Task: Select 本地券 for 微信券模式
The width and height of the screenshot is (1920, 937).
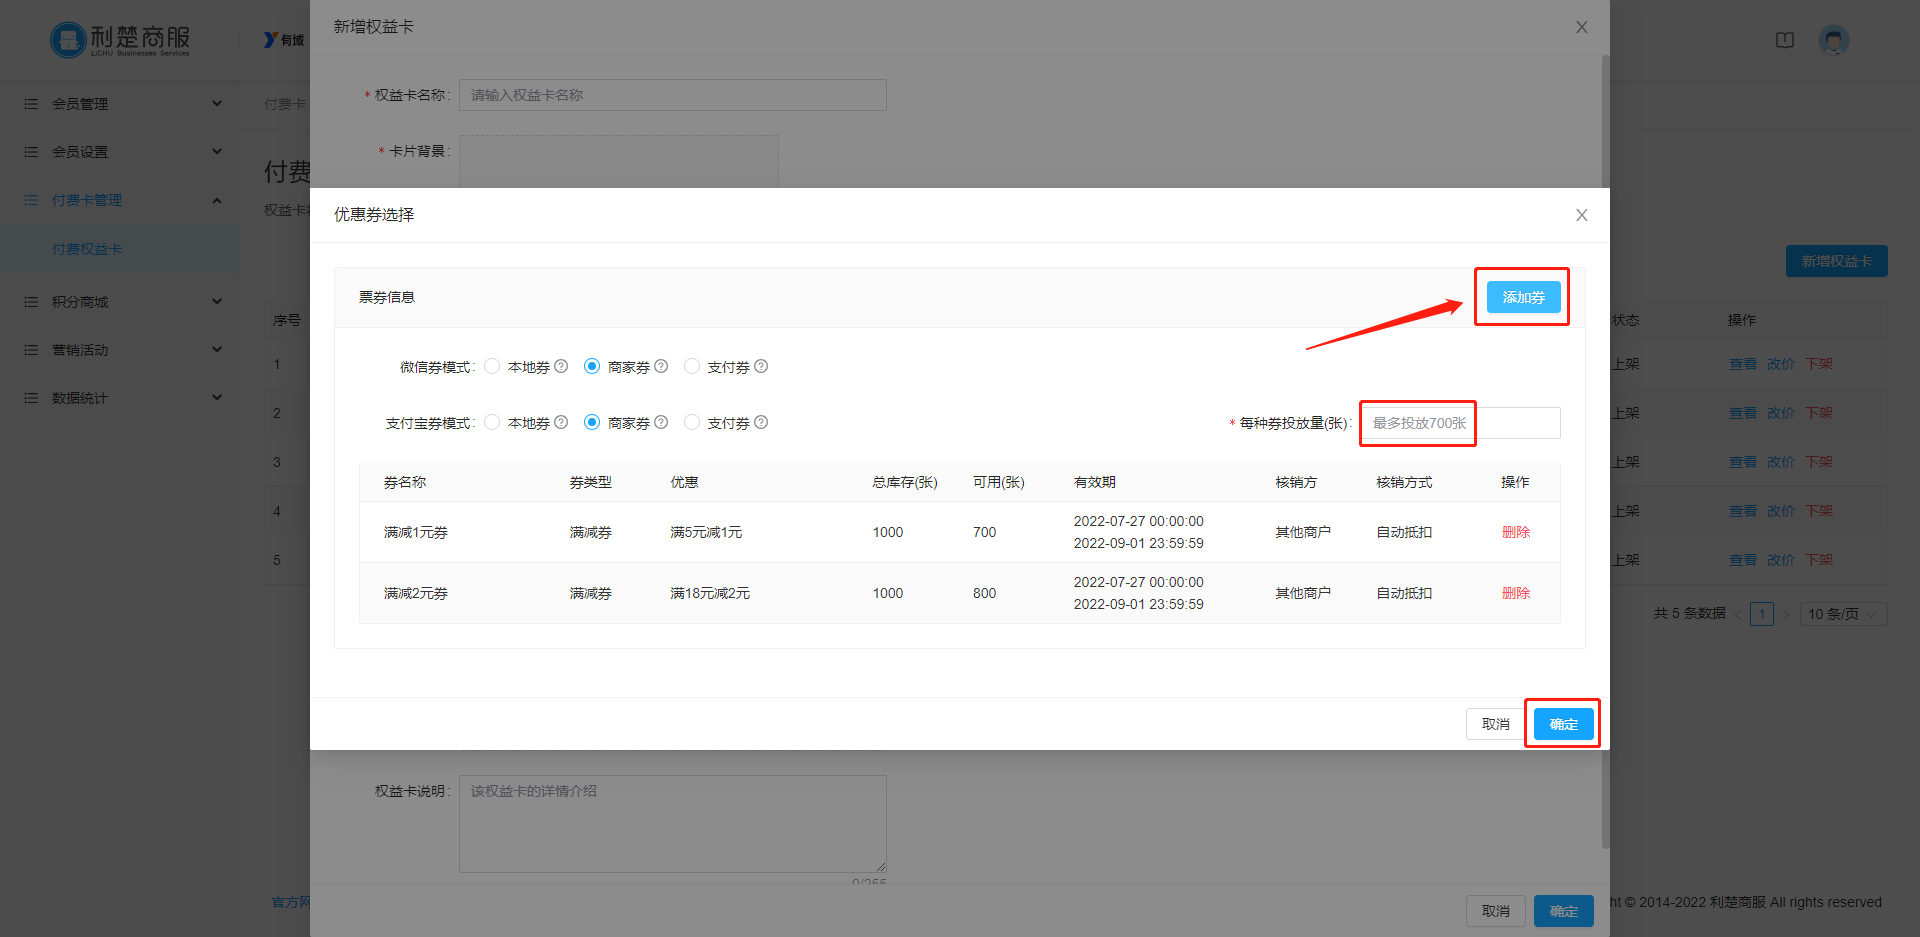Action: tap(492, 366)
